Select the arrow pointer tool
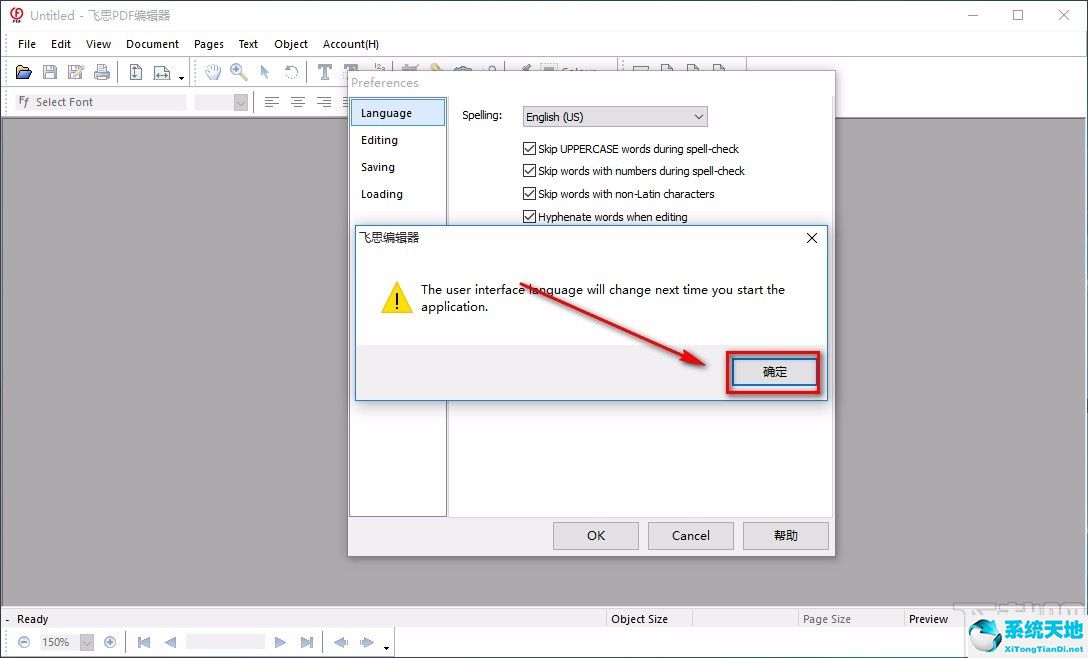 click(265, 72)
